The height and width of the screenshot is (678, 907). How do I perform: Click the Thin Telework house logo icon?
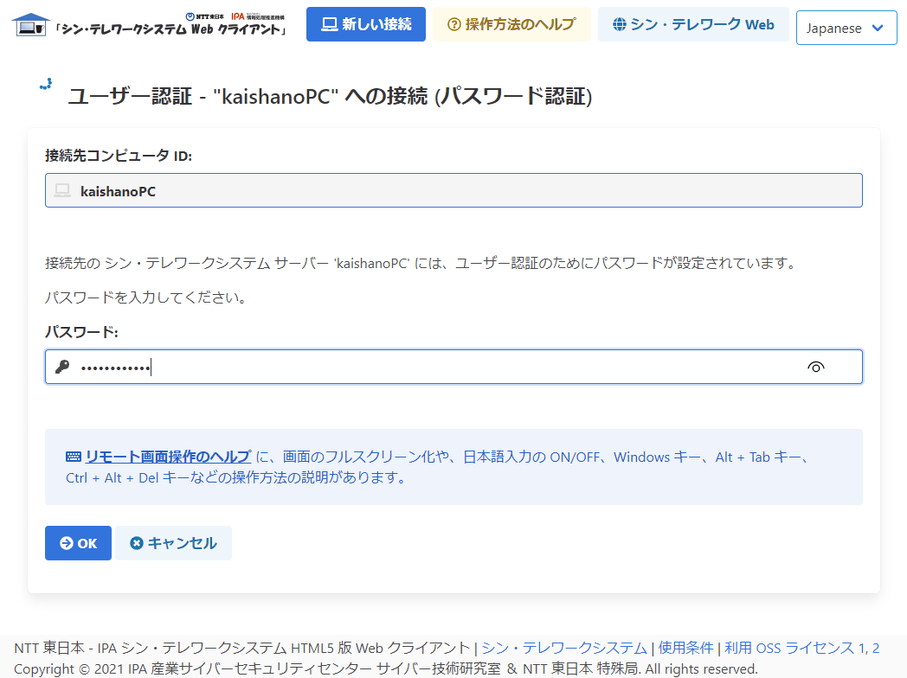click(x=31, y=24)
